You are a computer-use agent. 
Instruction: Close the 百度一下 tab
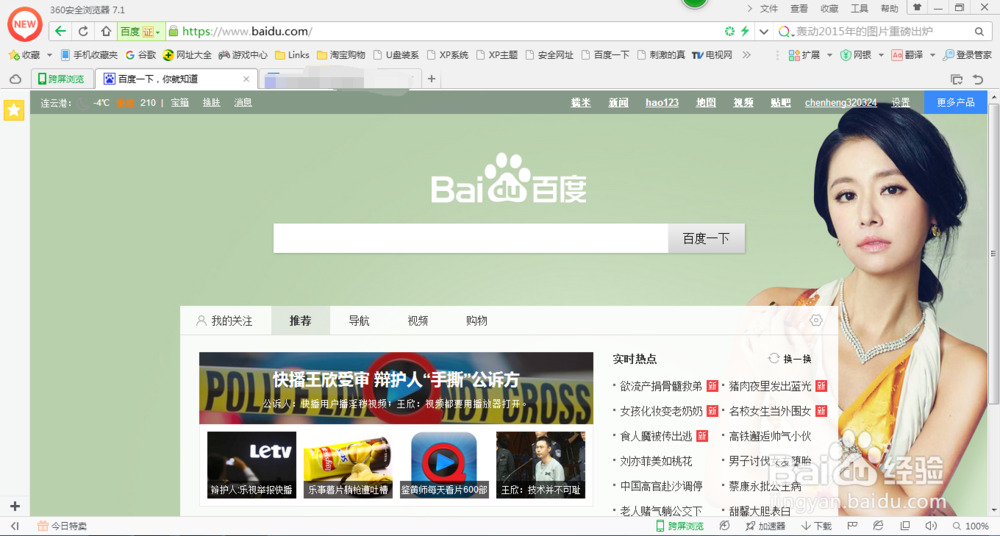(247, 79)
